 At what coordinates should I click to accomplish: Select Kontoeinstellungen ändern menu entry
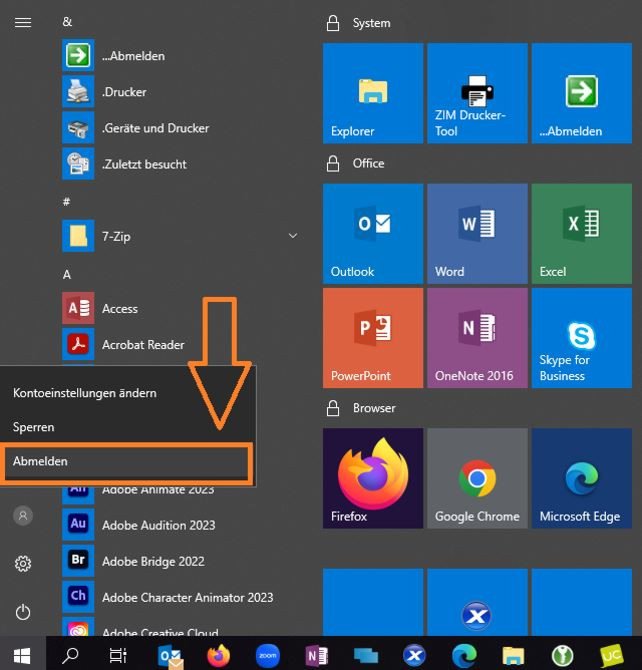coord(127,393)
